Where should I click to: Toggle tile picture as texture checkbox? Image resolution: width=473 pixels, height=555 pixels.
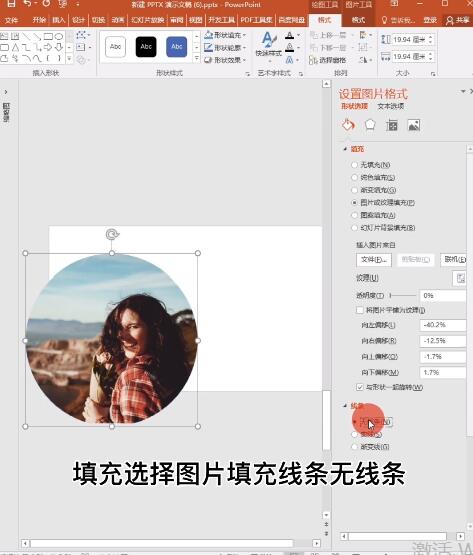coord(360,310)
